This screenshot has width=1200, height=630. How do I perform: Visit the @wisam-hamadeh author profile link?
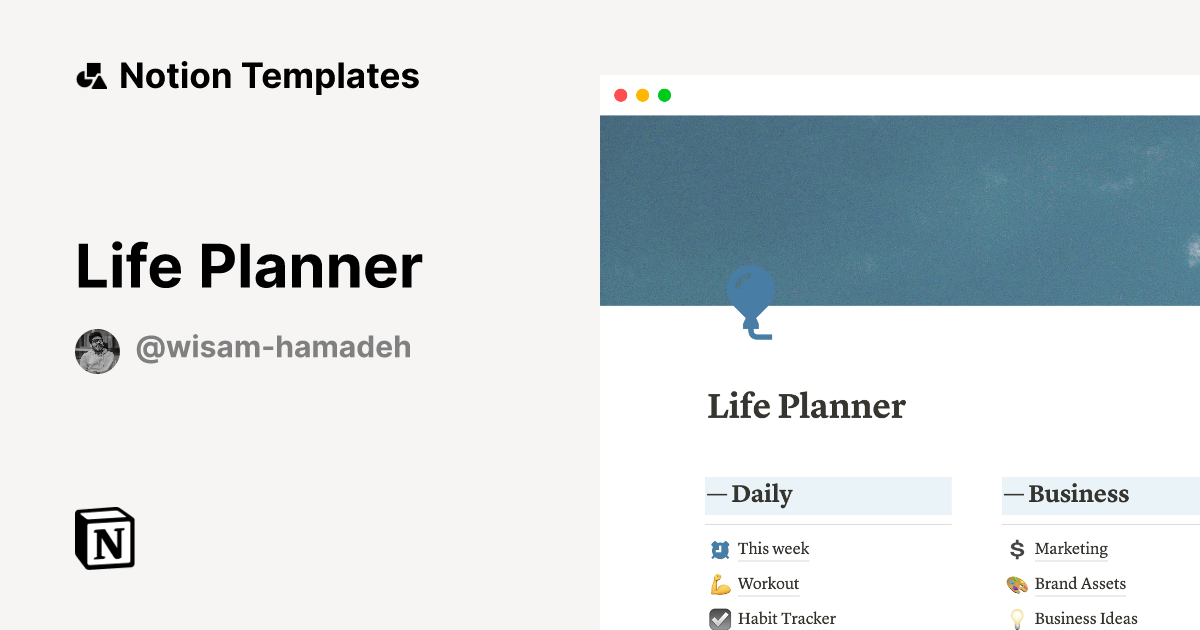273,348
